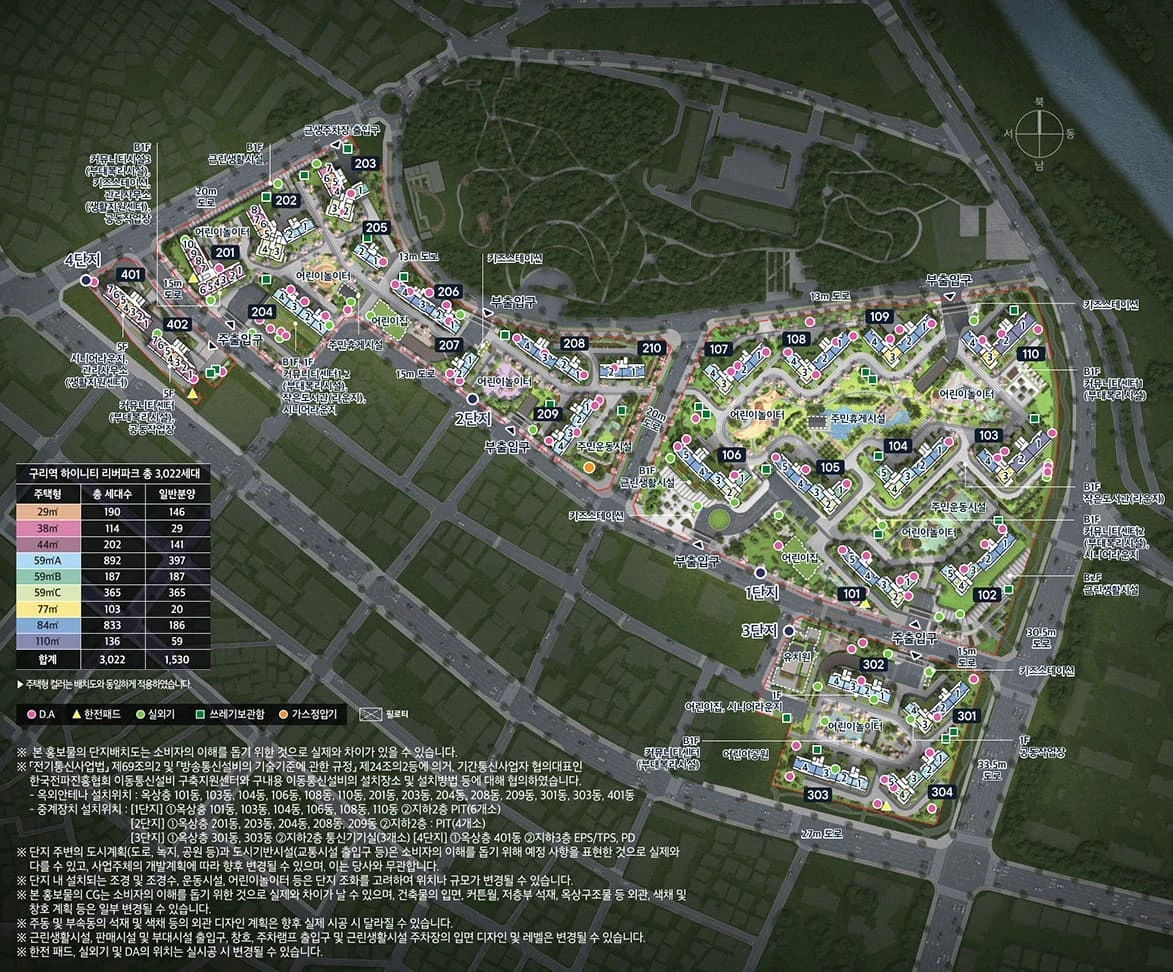Click the 3,022 cell in 합계 row
Screen dimensions: 1173x972
click(112, 660)
